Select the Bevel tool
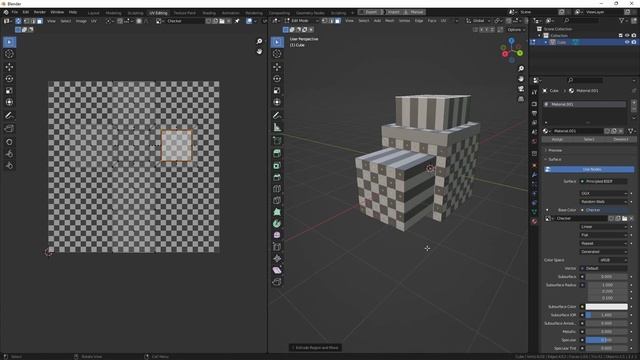Image resolution: width=640 pixels, height=360 pixels. [x=277, y=178]
